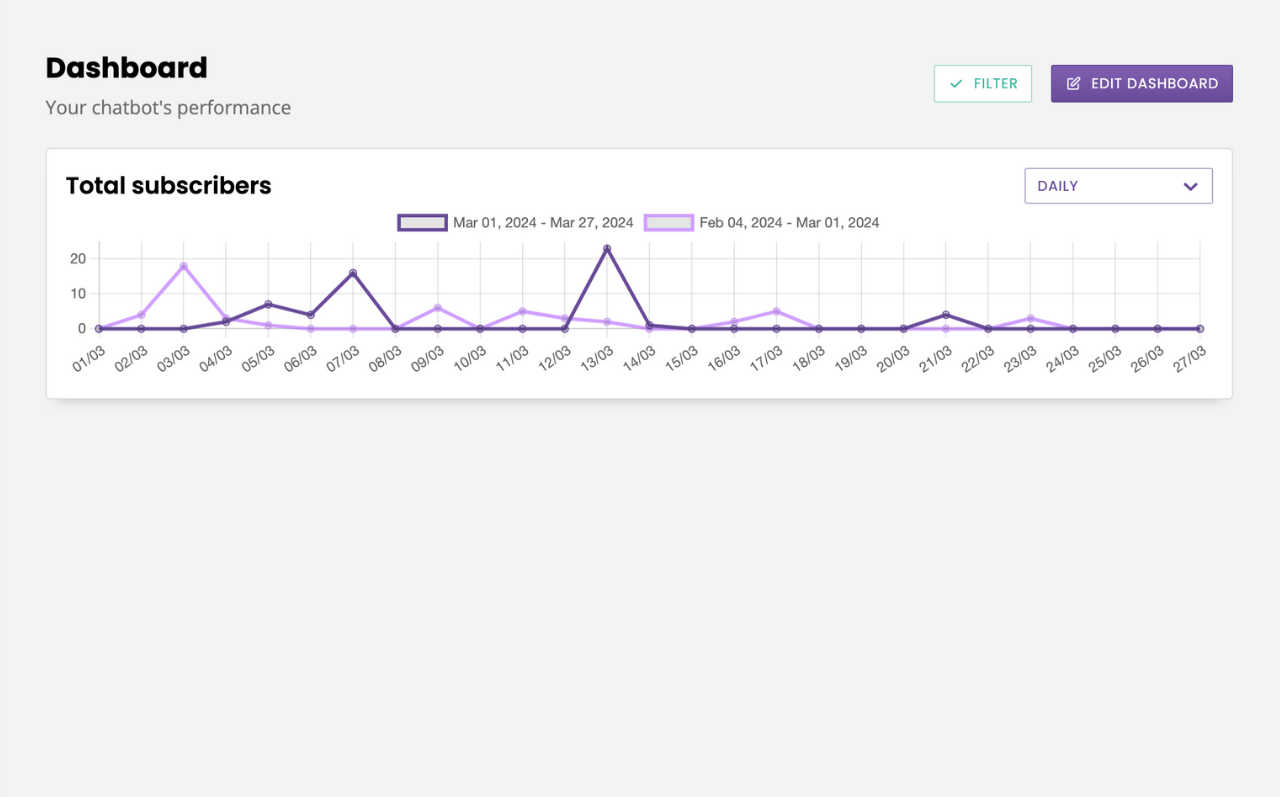Viewport: 1280px width, 797px height.
Task: Click 'Your chatbot's performance' subtitle
Action: 168,108
